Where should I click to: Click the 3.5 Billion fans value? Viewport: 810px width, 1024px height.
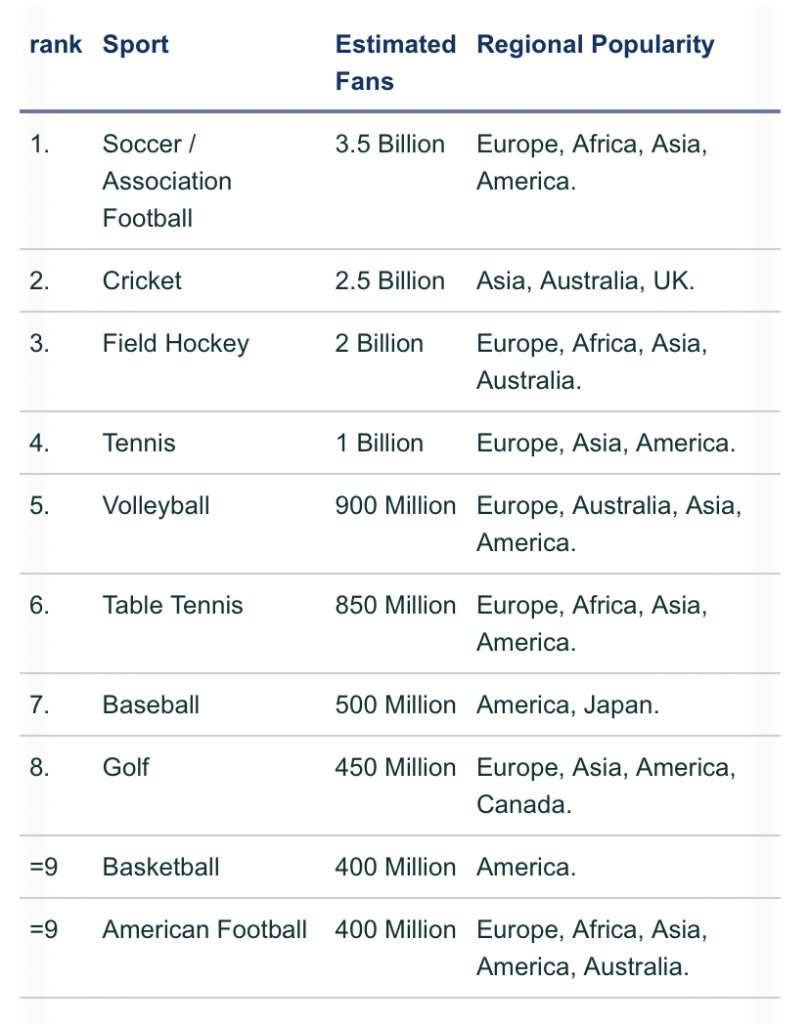tap(389, 144)
